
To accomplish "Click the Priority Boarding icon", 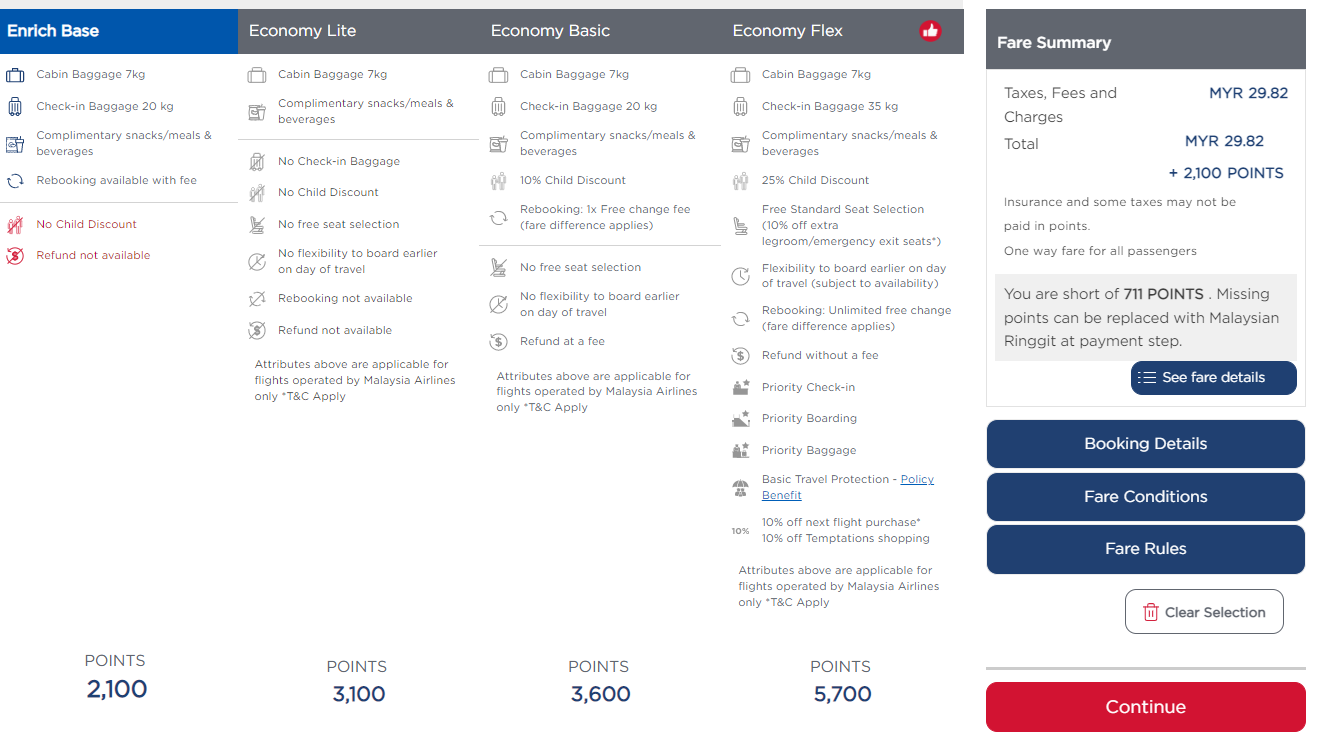I will pyautogui.click(x=740, y=418).
